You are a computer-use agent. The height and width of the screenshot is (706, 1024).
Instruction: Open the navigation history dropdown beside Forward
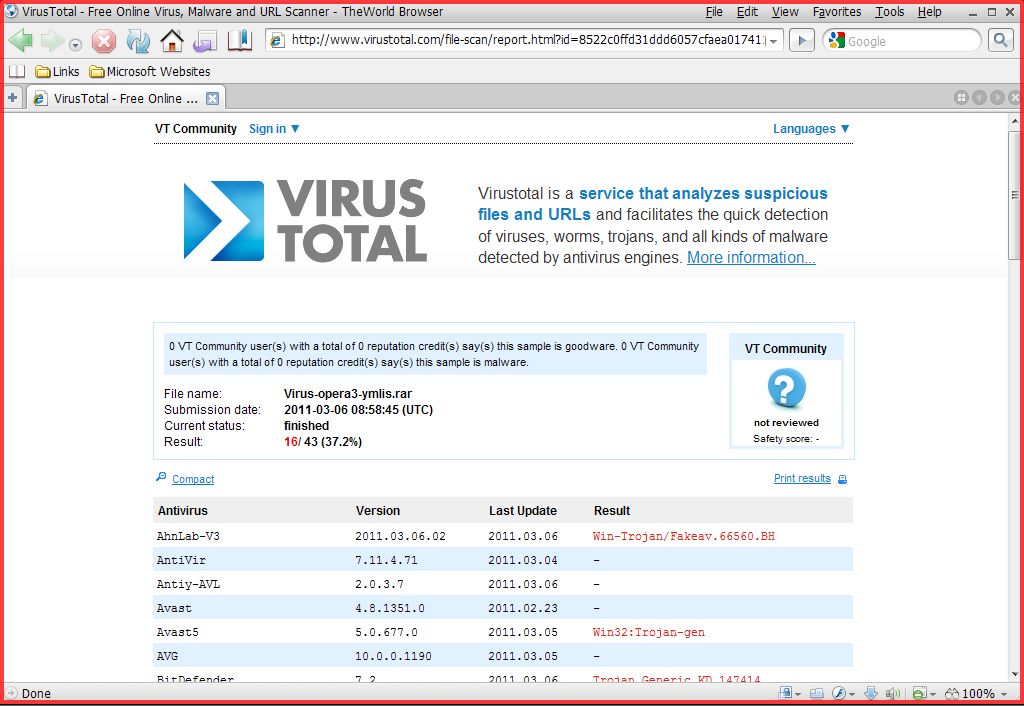[x=76, y=44]
